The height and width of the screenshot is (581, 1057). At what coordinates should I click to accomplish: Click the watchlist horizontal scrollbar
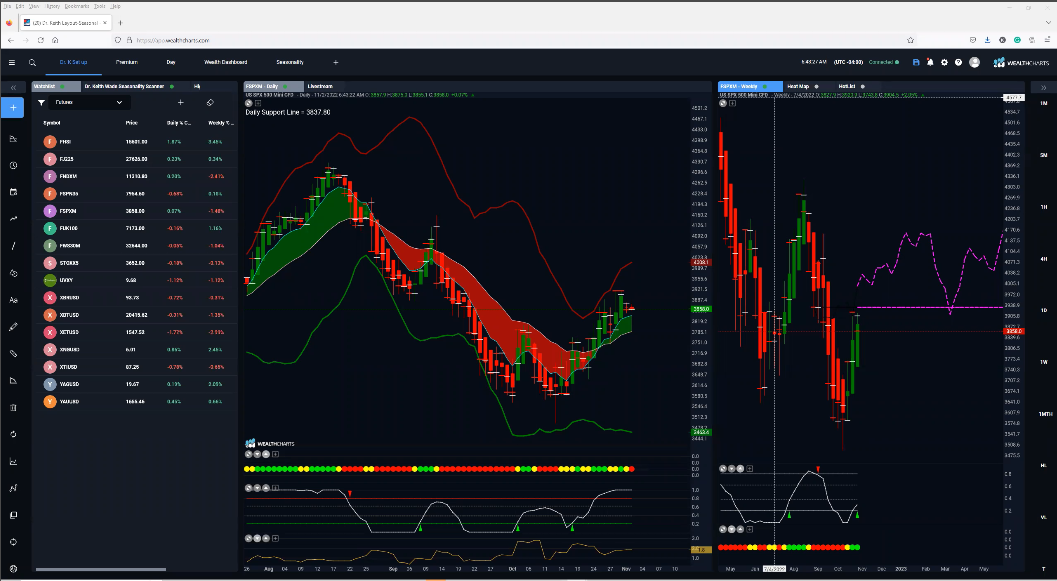100,570
